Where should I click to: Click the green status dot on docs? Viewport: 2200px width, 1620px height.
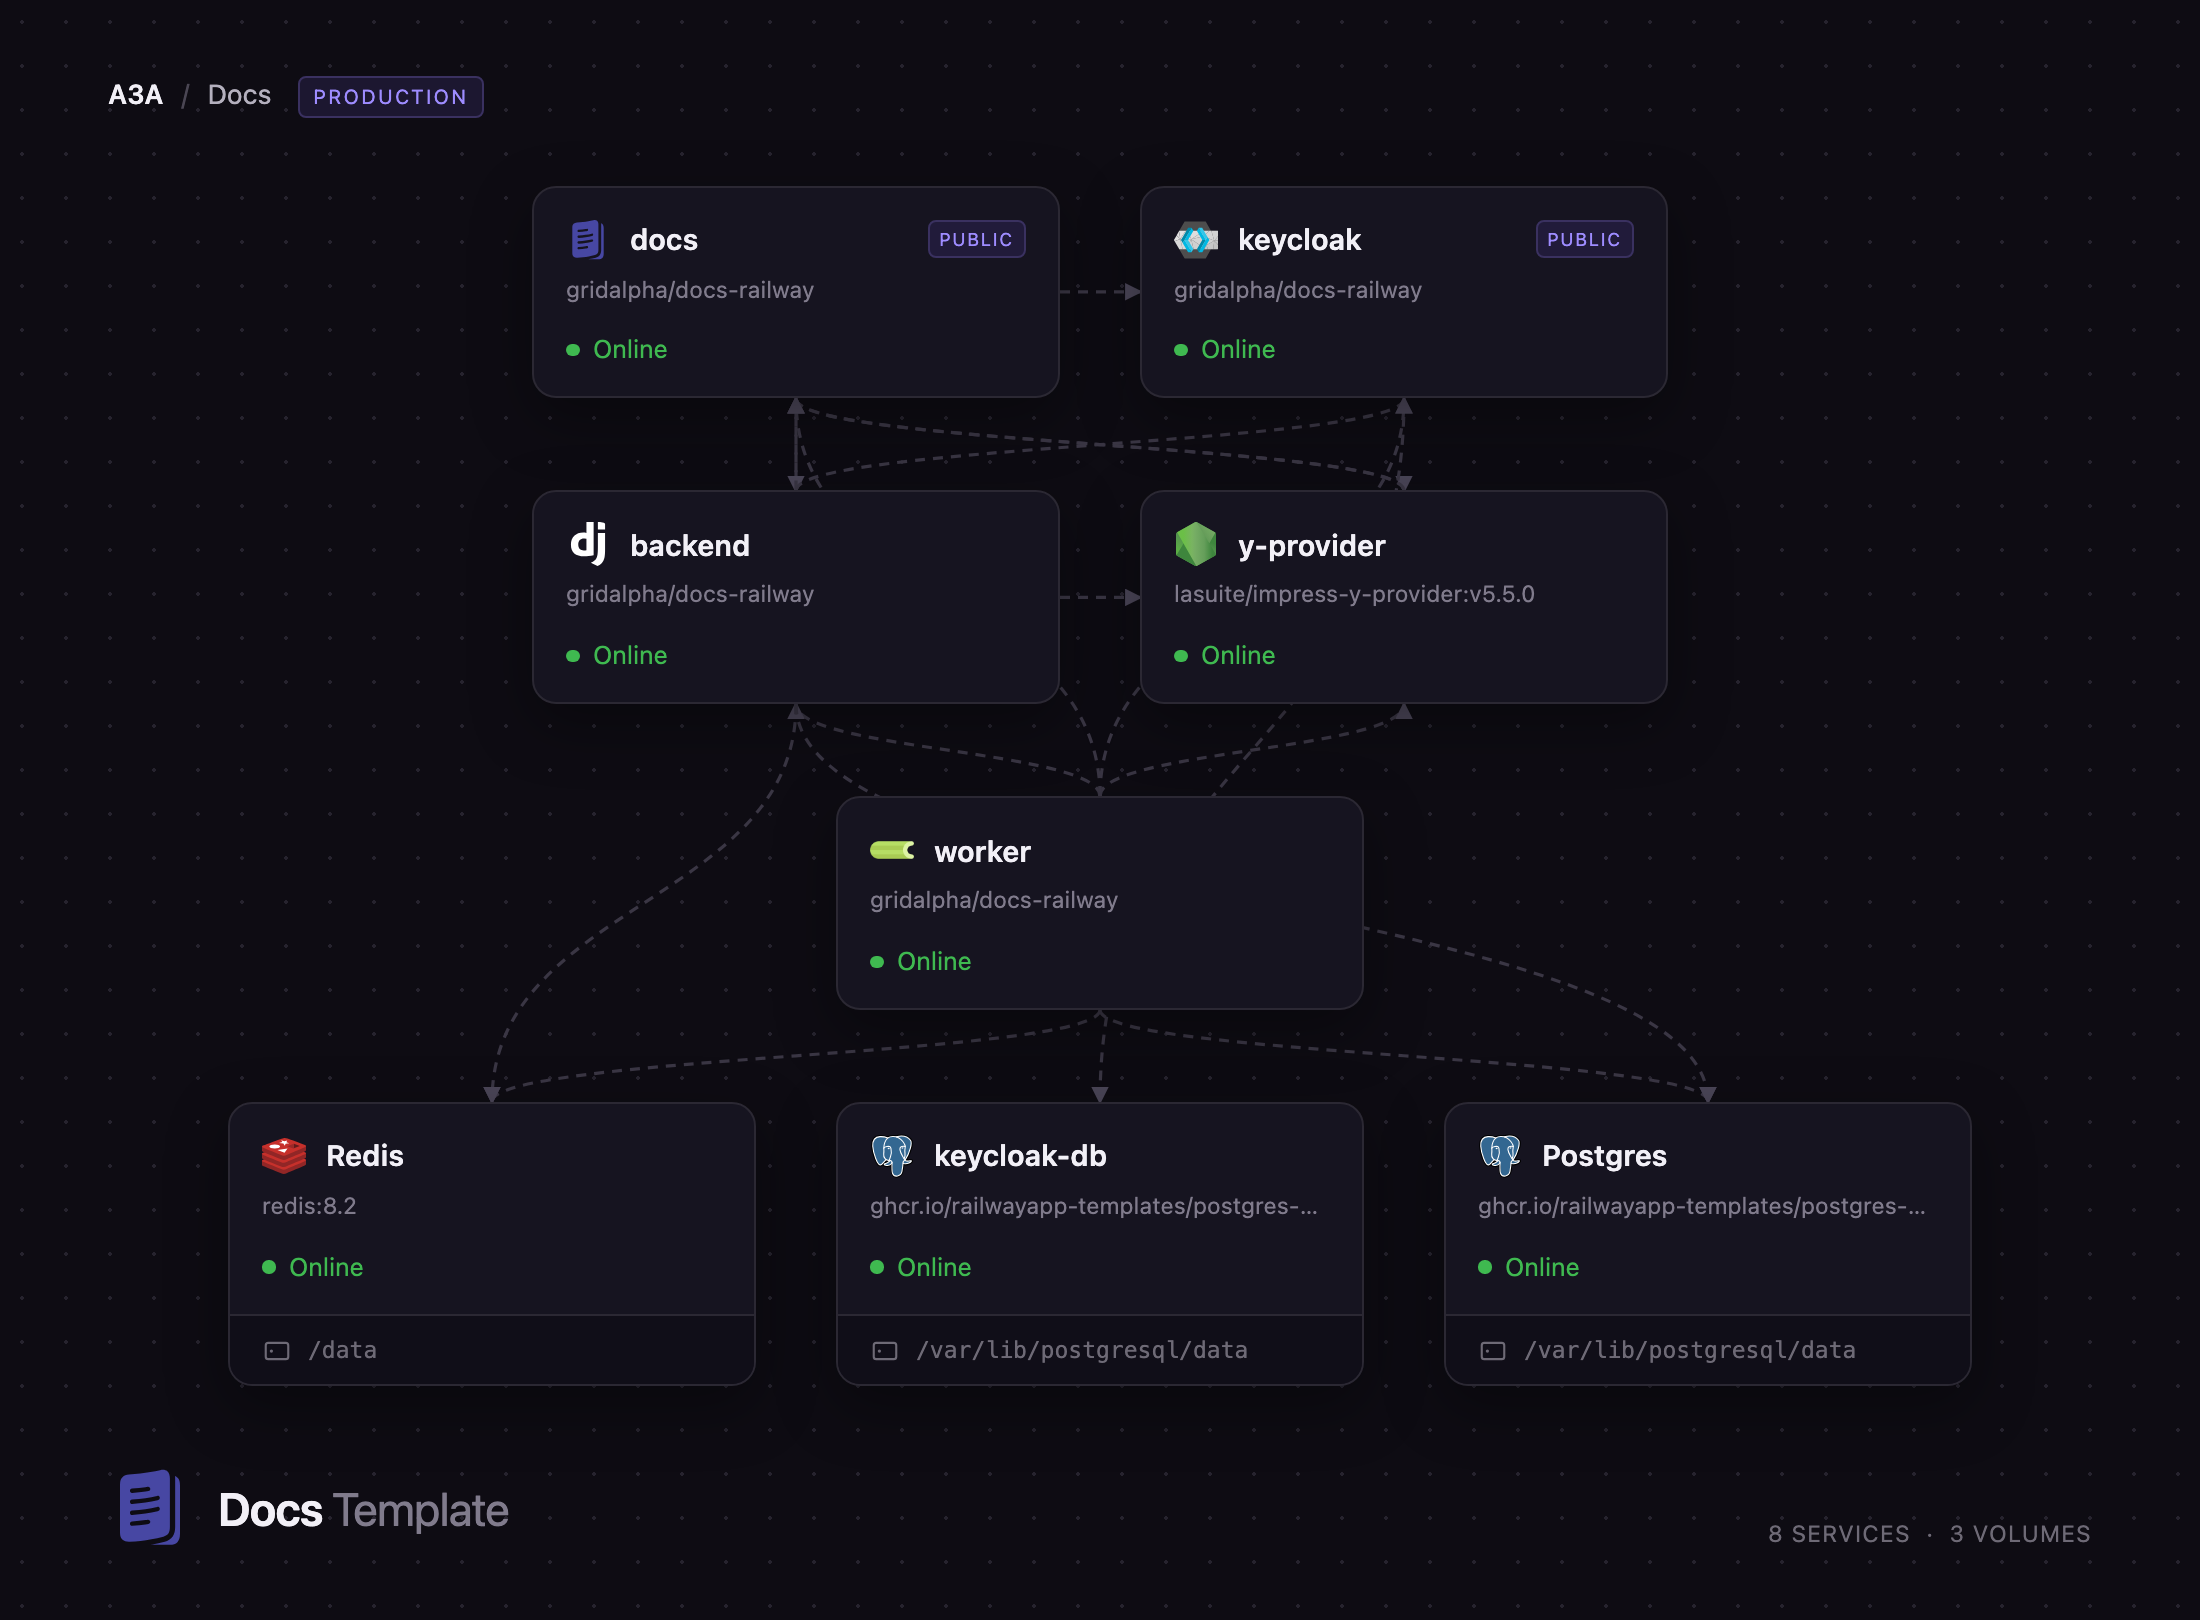tap(573, 350)
